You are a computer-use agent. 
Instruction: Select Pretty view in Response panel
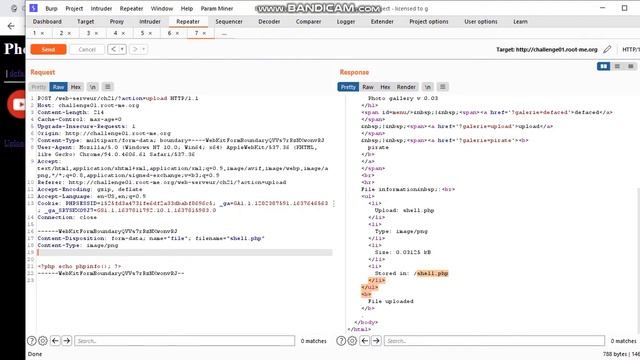pyautogui.click(x=348, y=87)
